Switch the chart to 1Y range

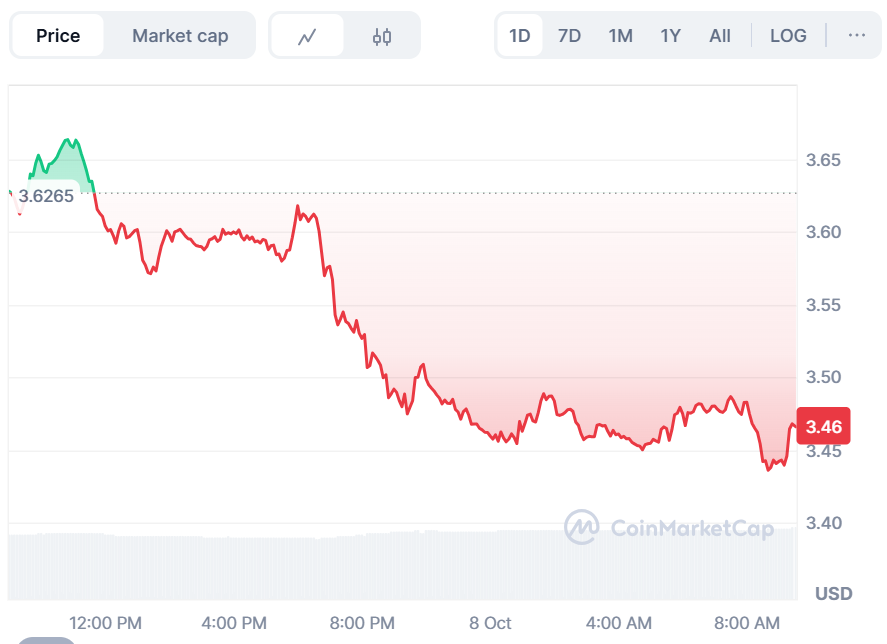coord(671,35)
